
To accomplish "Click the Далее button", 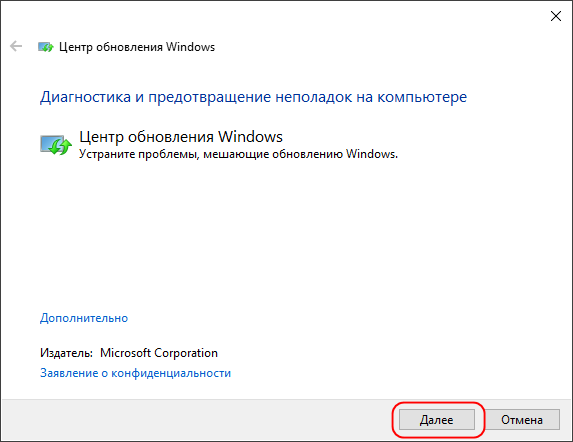I will click(437, 419).
